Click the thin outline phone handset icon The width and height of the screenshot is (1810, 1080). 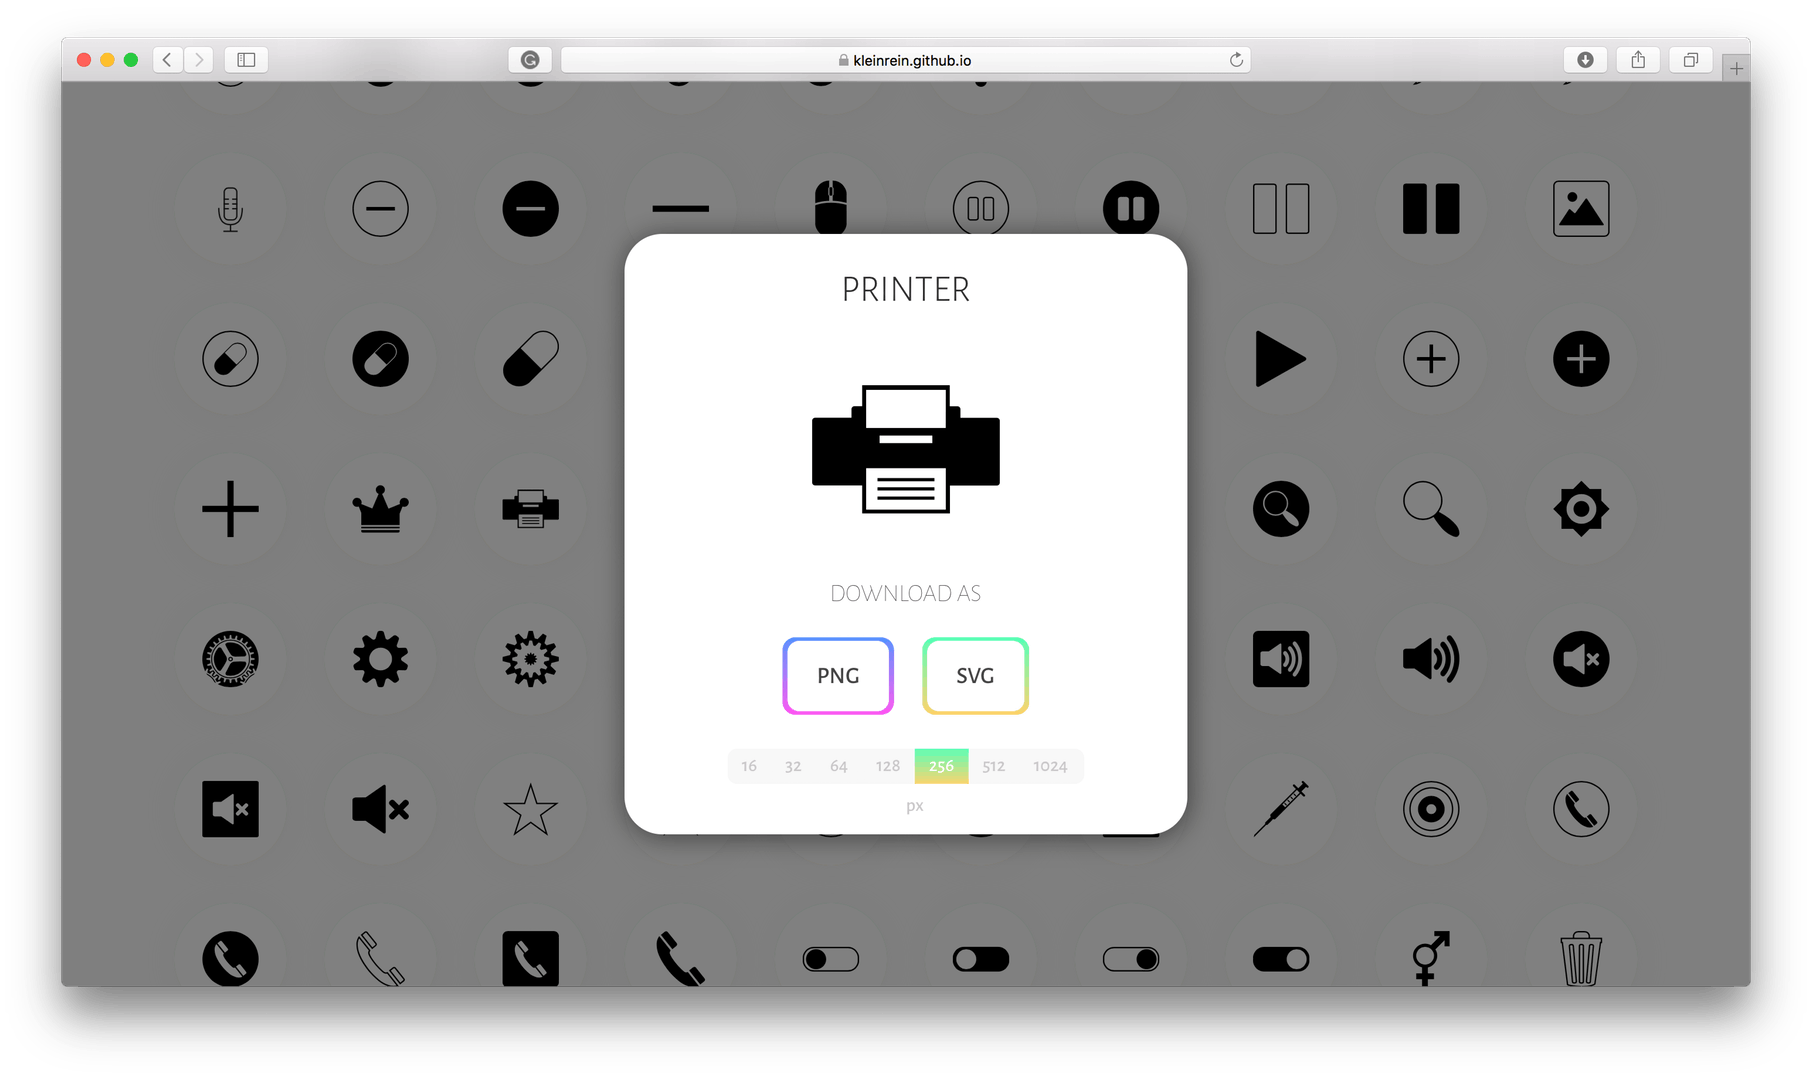pyautogui.click(x=381, y=958)
